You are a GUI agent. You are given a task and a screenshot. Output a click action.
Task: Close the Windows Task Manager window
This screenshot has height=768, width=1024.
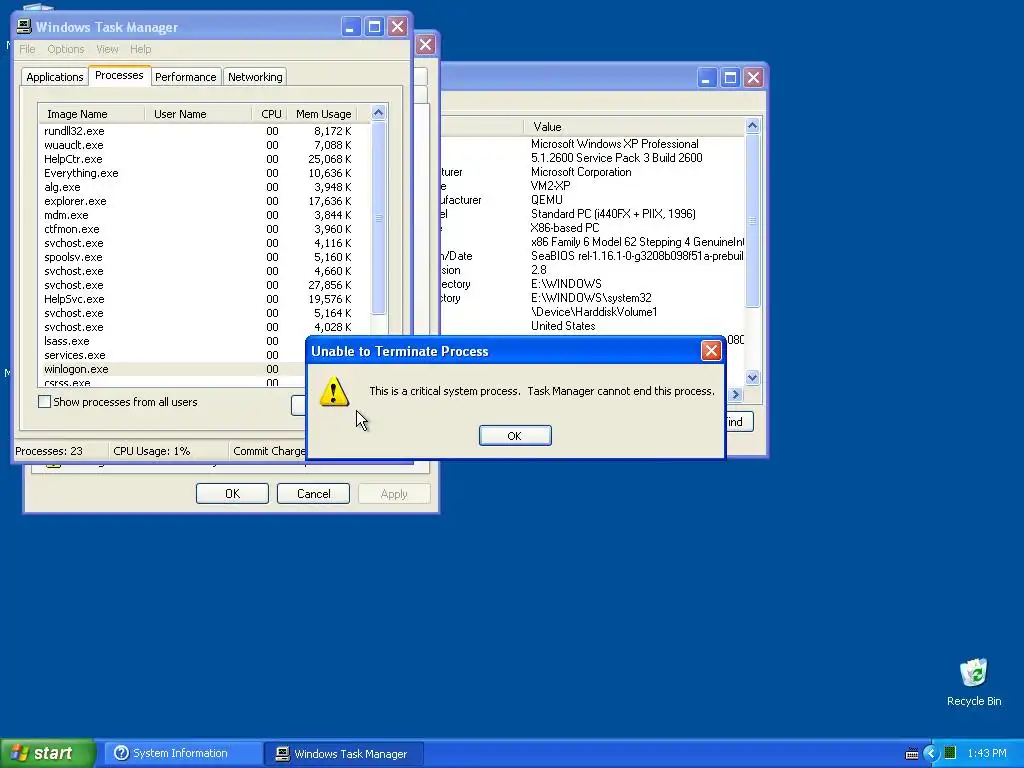point(397,27)
